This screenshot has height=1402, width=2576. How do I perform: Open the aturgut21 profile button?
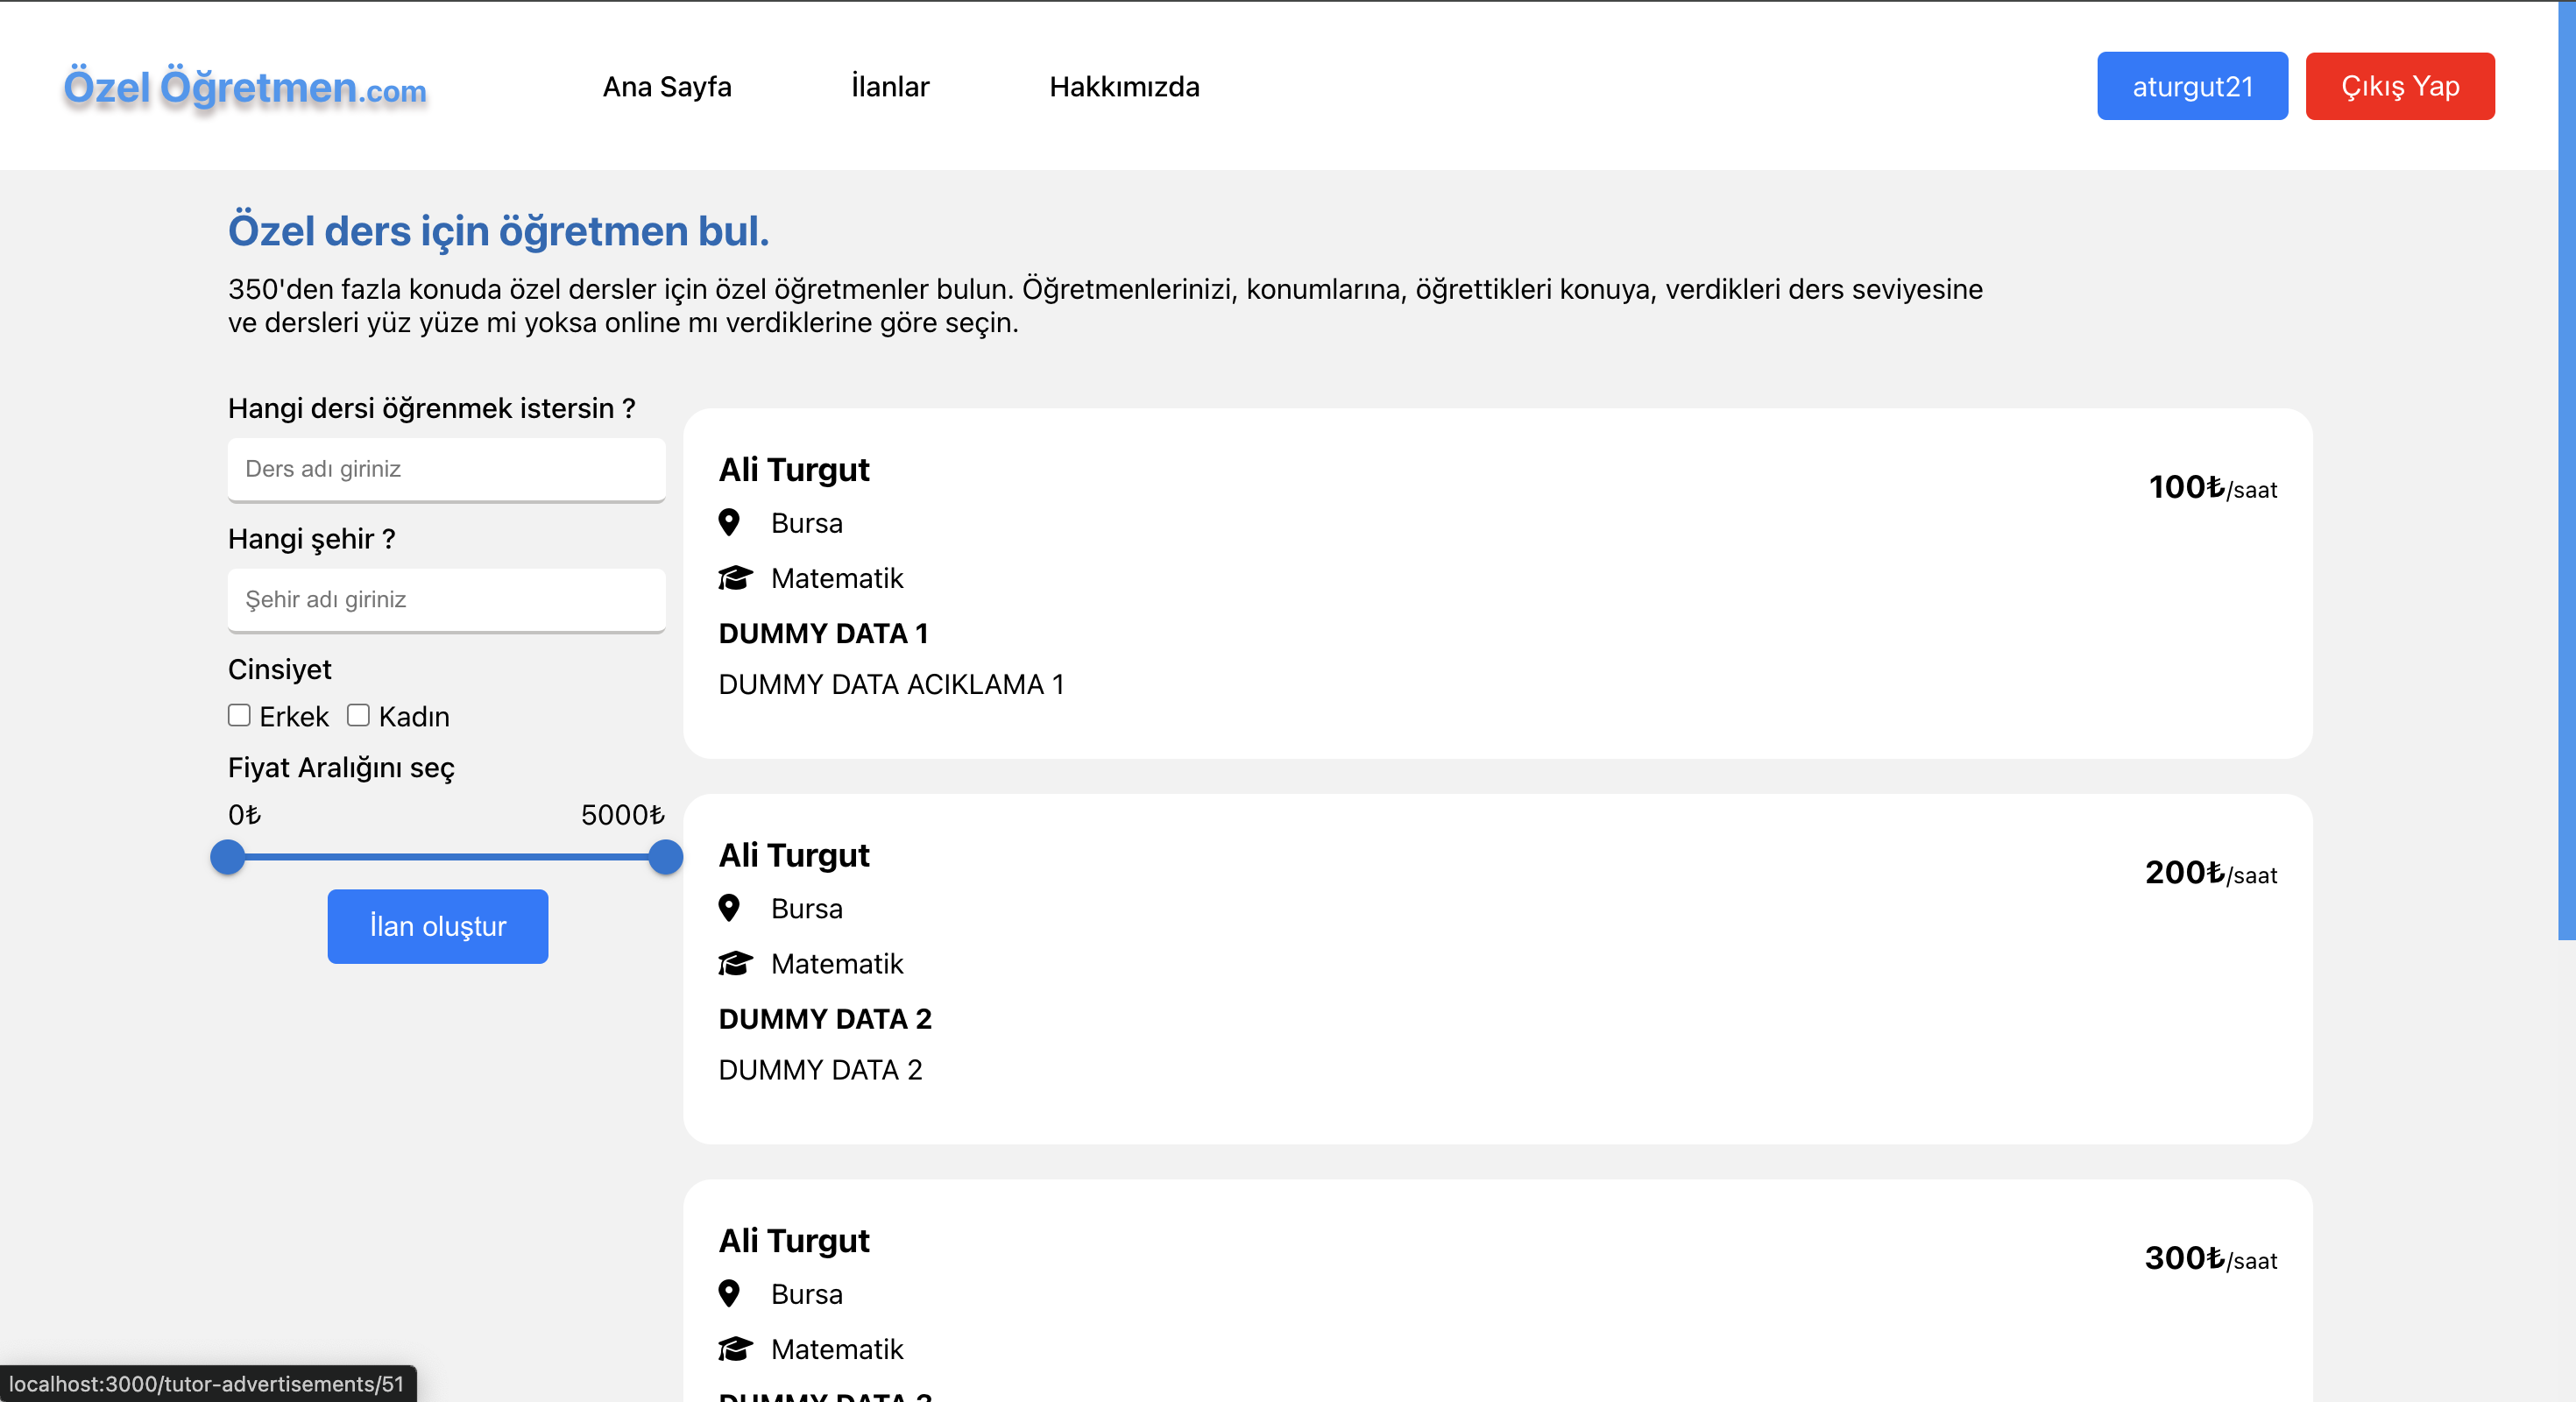[2192, 86]
